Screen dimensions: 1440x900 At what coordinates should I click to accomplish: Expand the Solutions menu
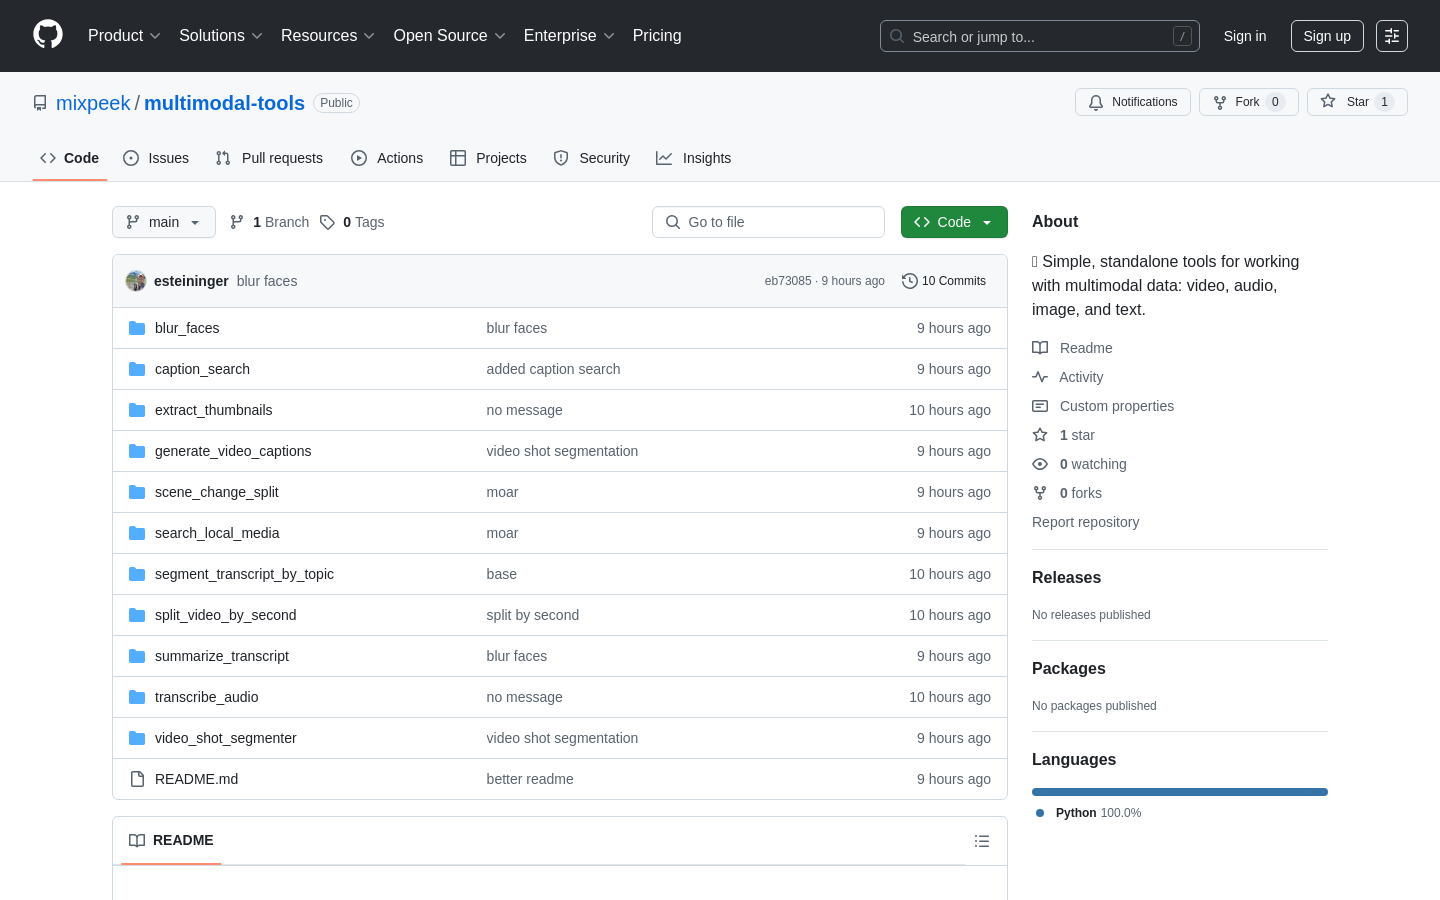coord(221,36)
